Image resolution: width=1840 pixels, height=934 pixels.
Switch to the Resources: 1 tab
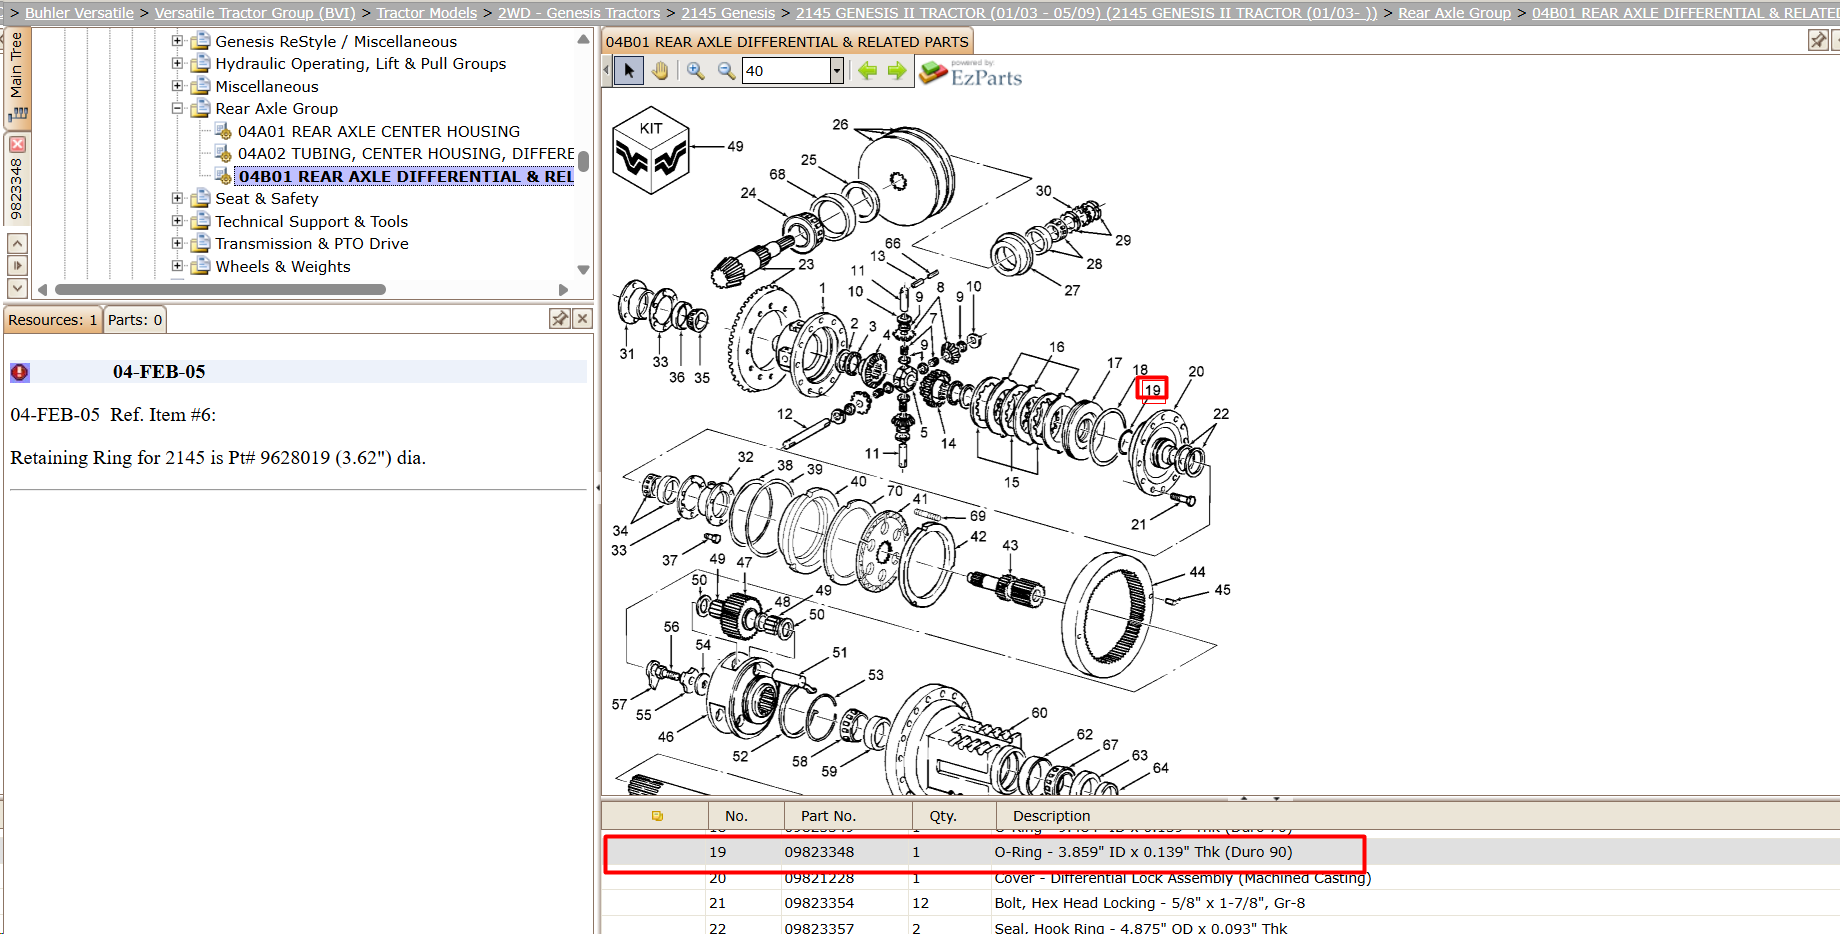[53, 320]
